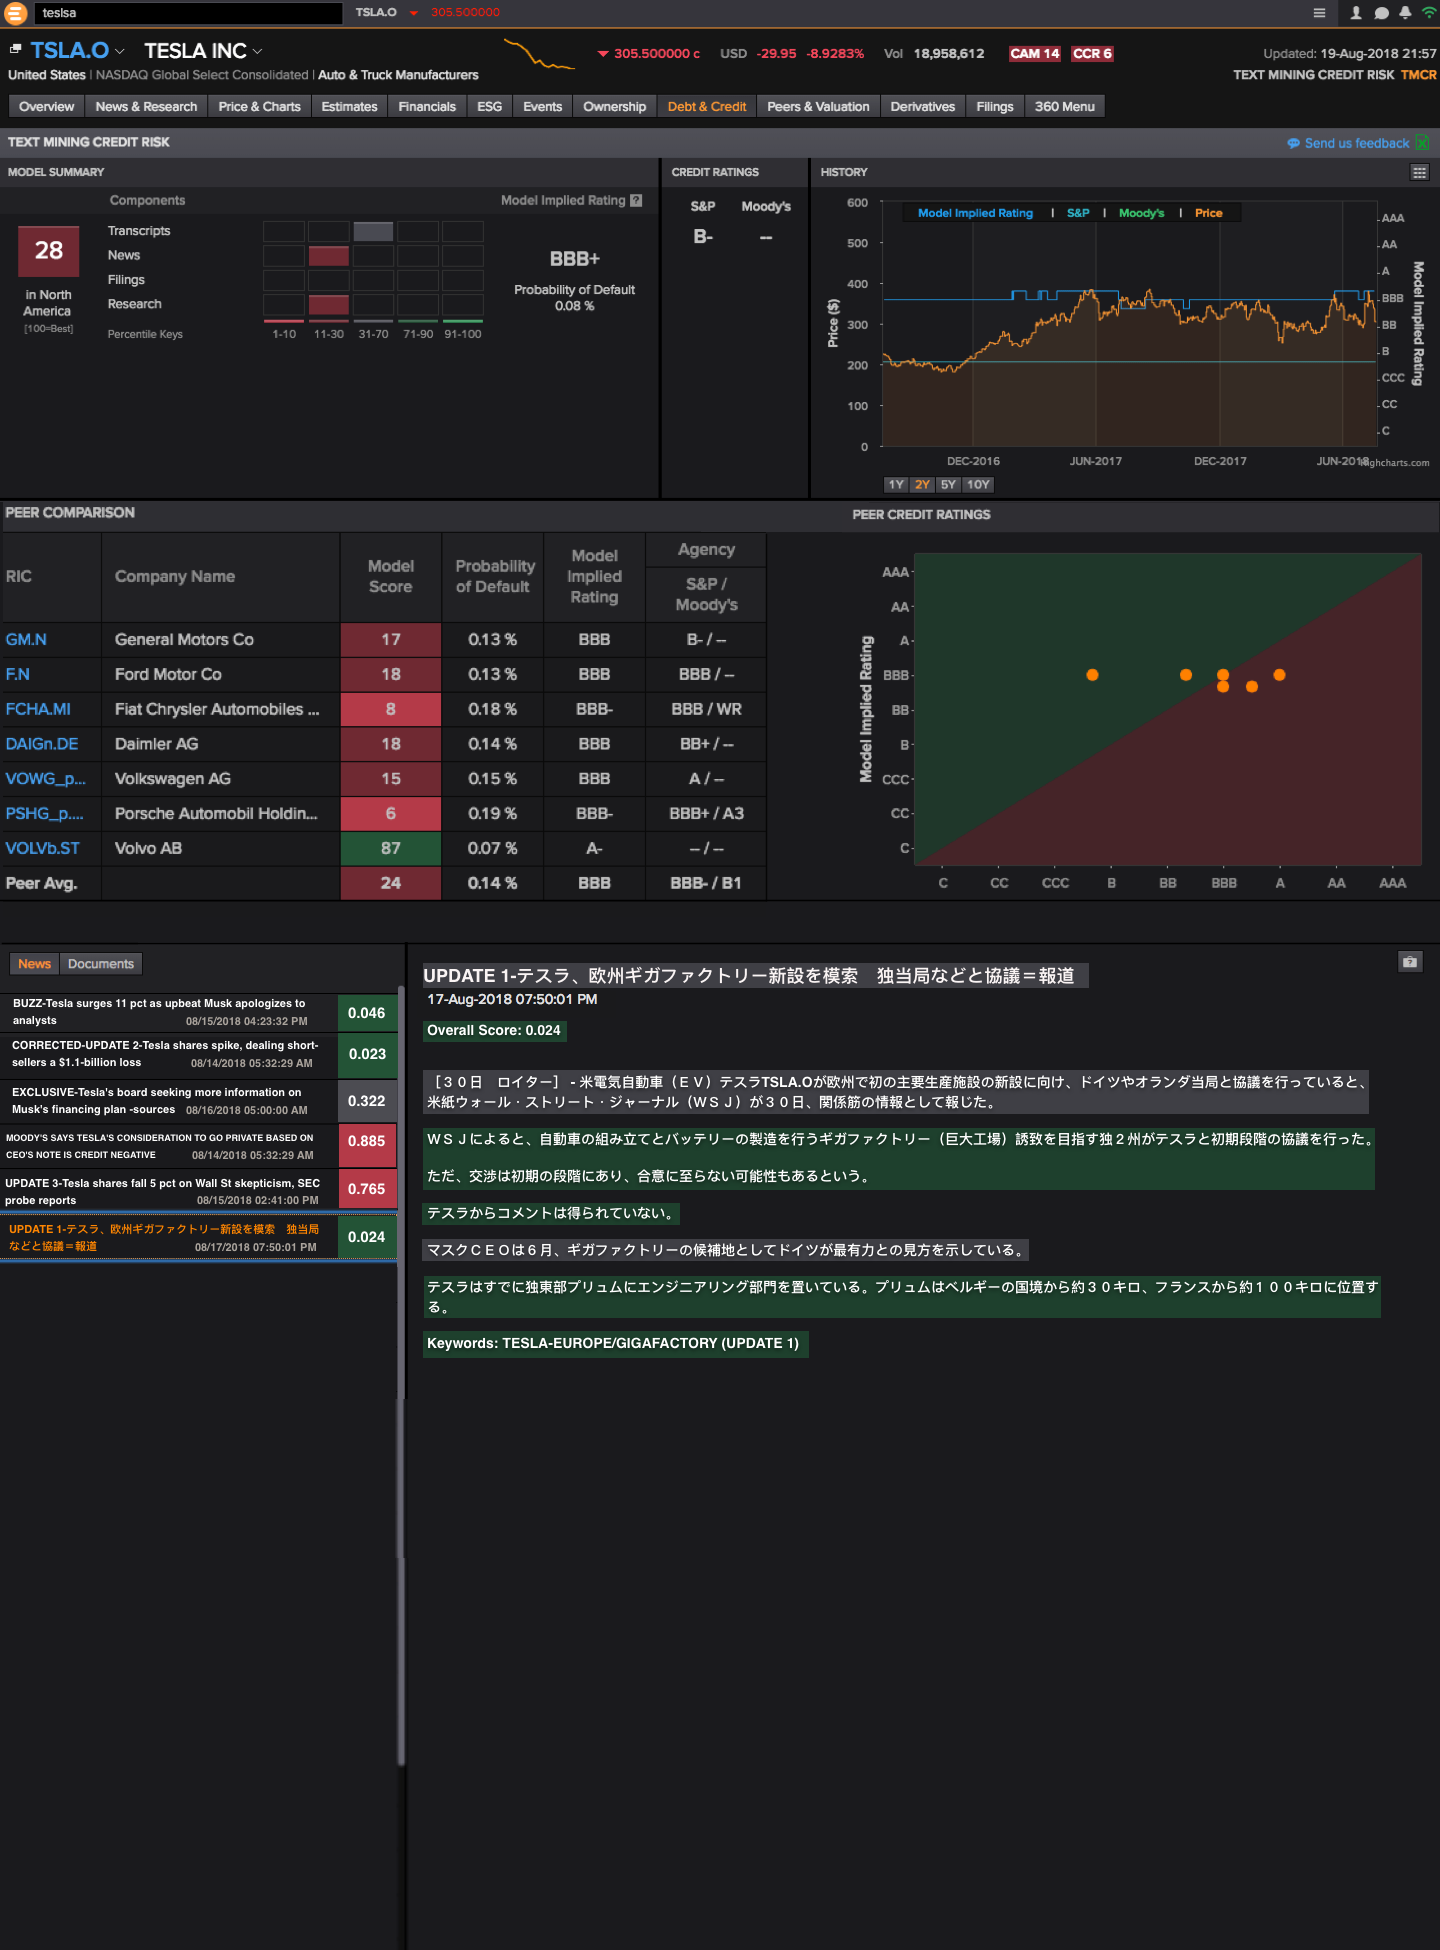Open the Financials tab
1440x1950 pixels.
[427, 107]
